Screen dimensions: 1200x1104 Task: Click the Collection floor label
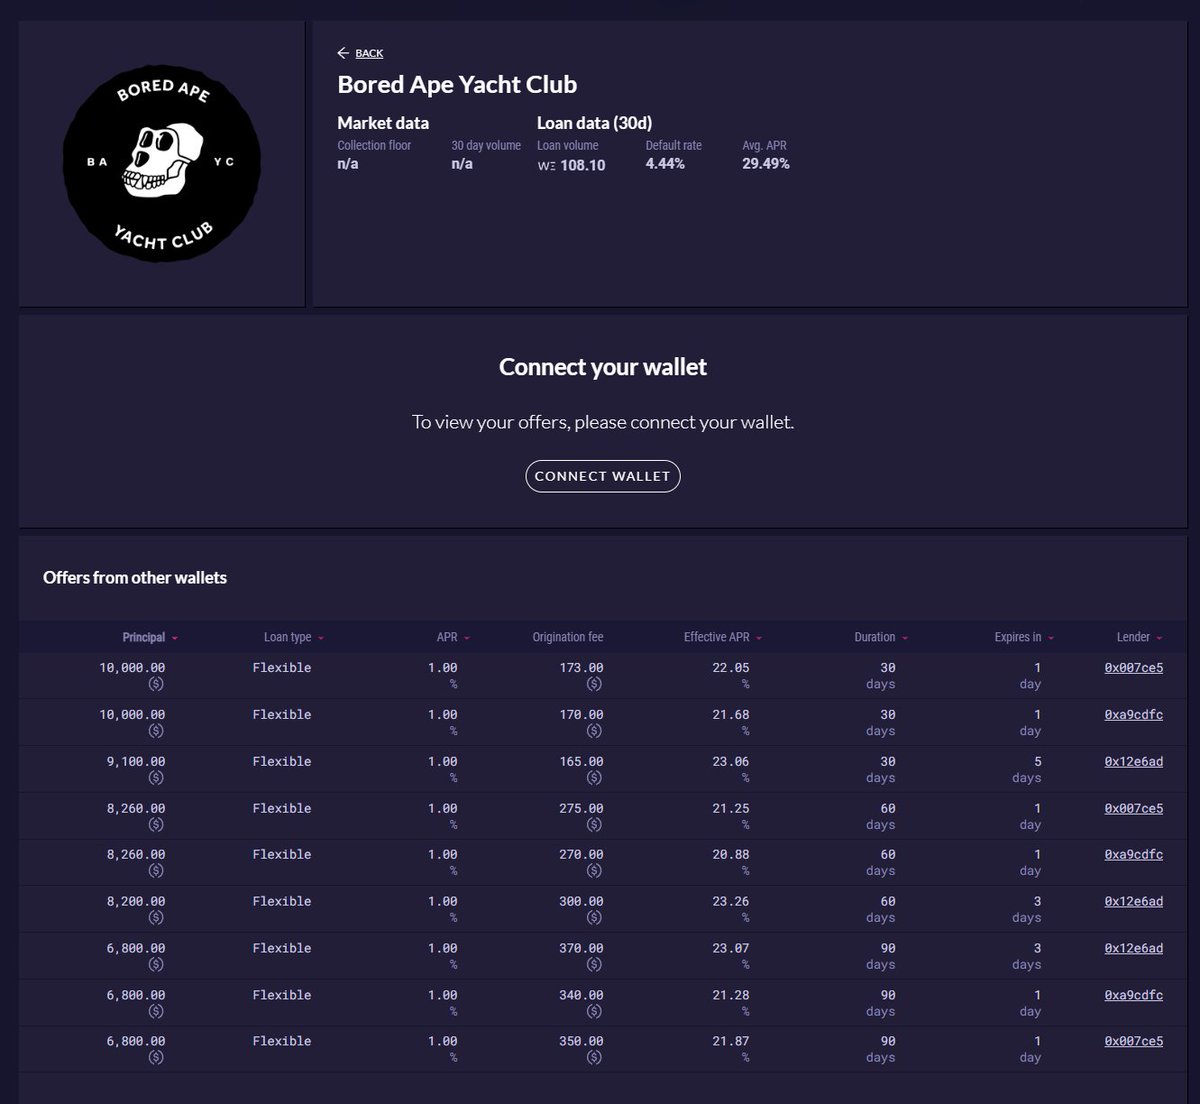[x=374, y=146]
